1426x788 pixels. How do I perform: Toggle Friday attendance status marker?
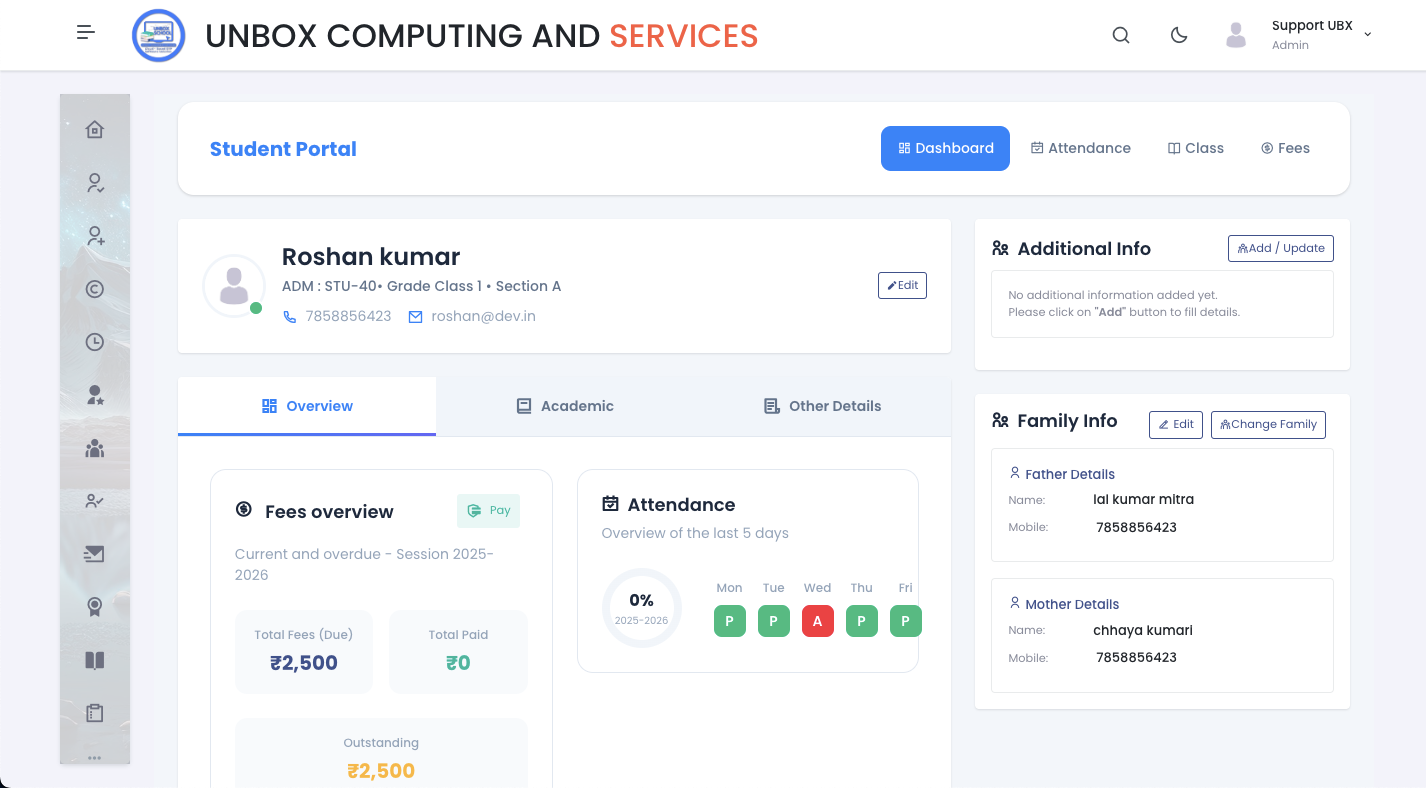pyautogui.click(x=905, y=621)
